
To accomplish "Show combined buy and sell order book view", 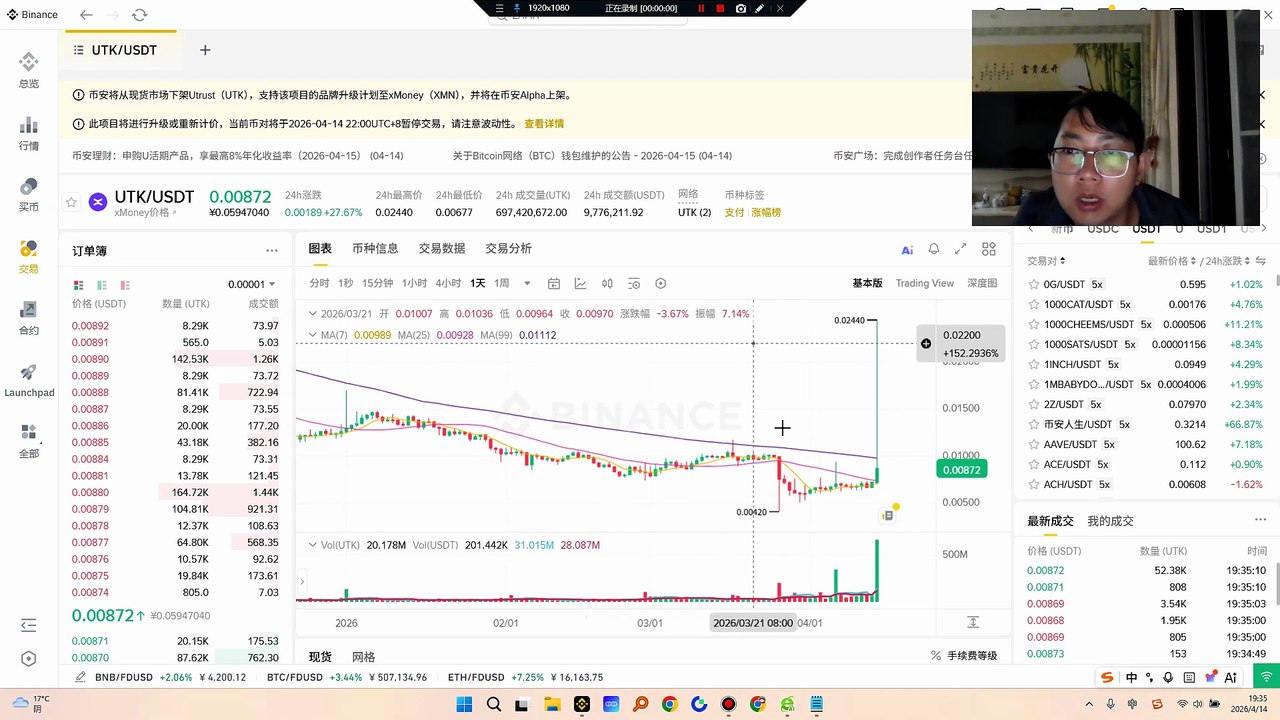I will click(x=79, y=285).
